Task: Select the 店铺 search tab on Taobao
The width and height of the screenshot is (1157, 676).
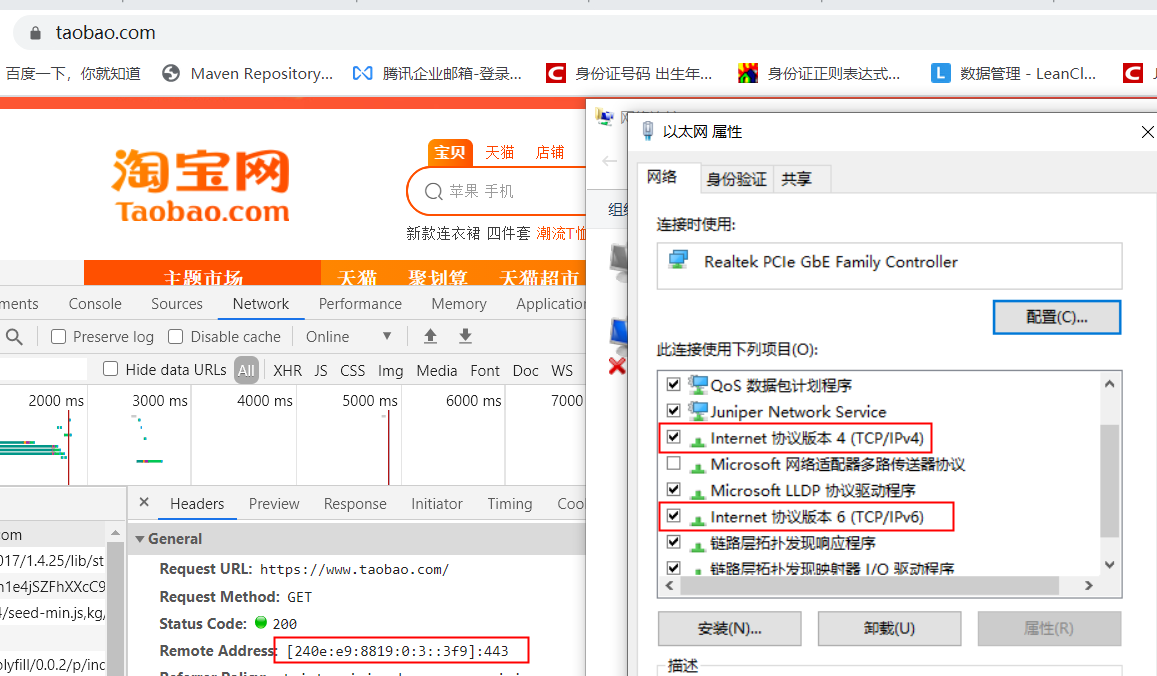Action: [550, 153]
